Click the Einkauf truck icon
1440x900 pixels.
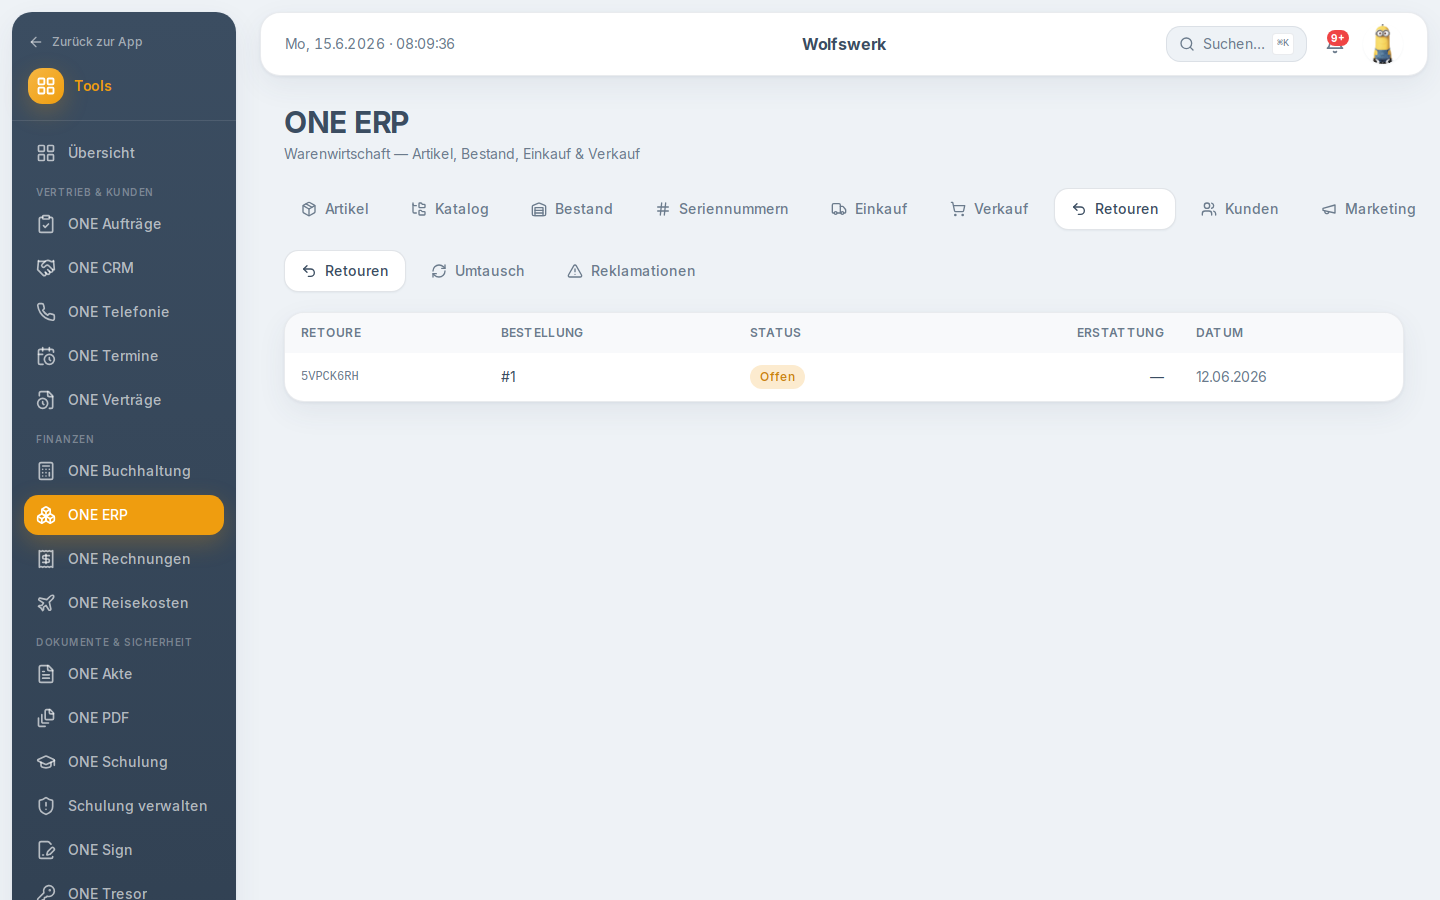point(839,209)
